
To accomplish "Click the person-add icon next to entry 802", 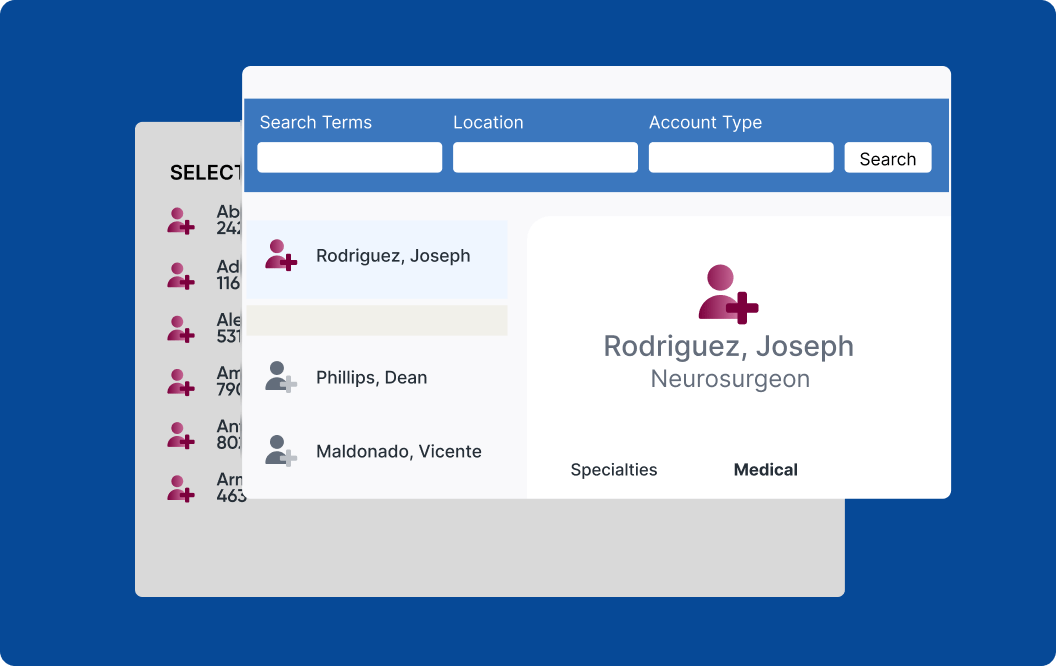I will 180,435.
